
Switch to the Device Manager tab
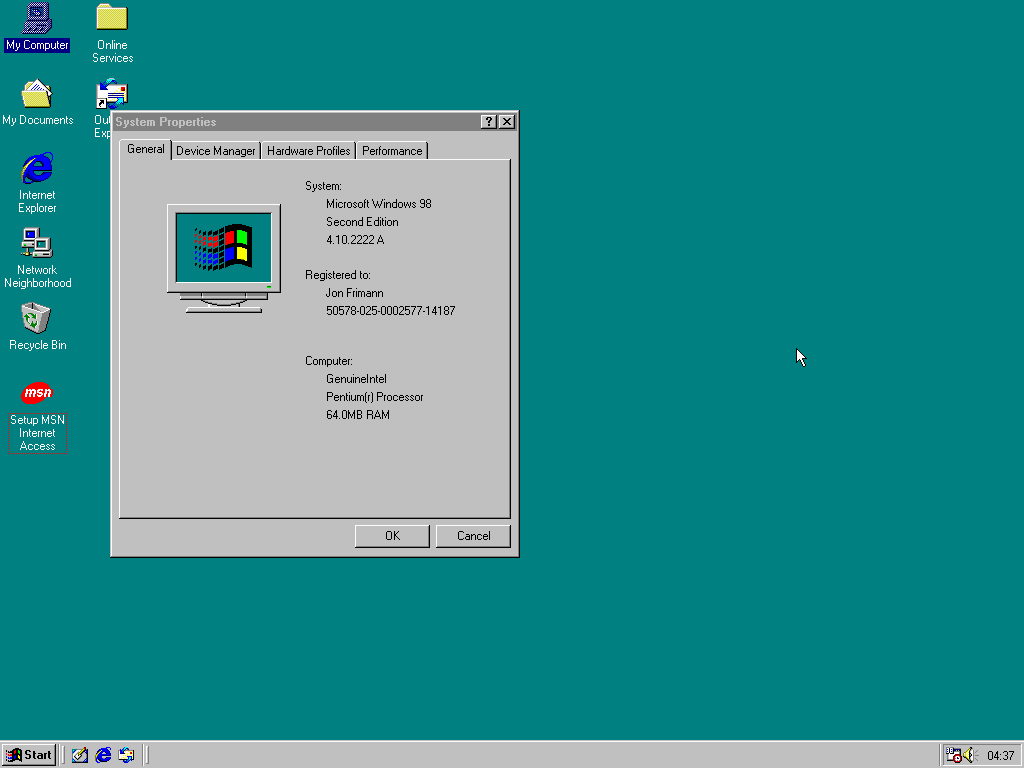click(215, 151)
